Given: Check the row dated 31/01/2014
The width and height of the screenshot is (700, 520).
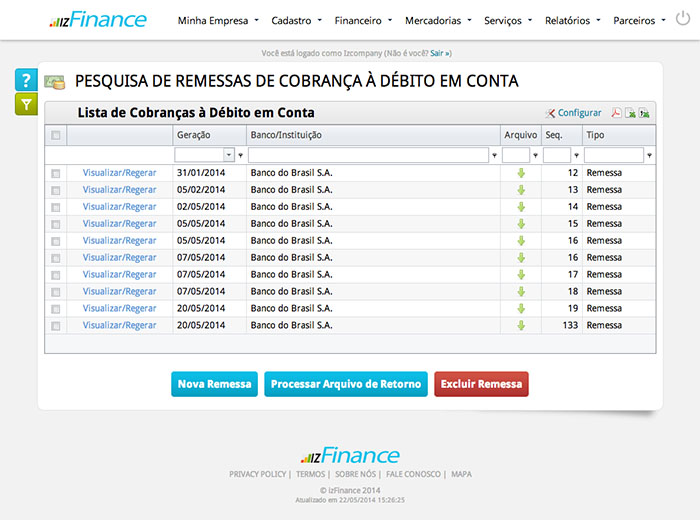Looking at the screenshot, I should [56, 174].
